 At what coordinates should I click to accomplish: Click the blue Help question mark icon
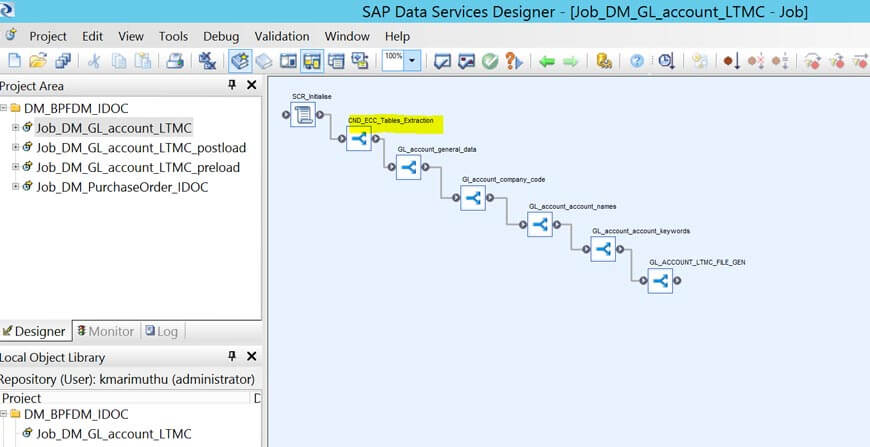tap(636, 61)
